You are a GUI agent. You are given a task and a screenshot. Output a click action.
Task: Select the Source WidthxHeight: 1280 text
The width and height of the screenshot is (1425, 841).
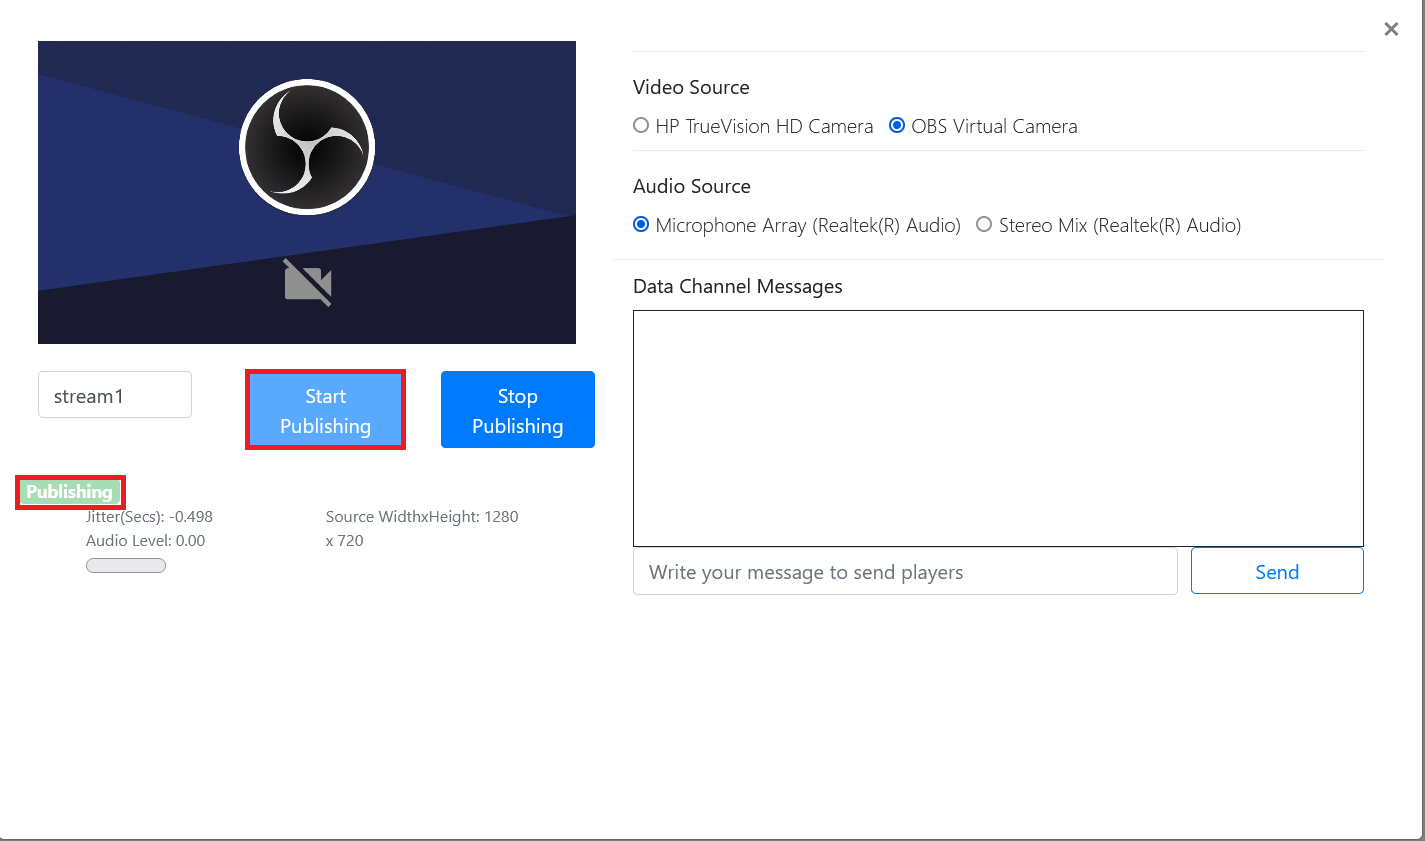point(422,517)
